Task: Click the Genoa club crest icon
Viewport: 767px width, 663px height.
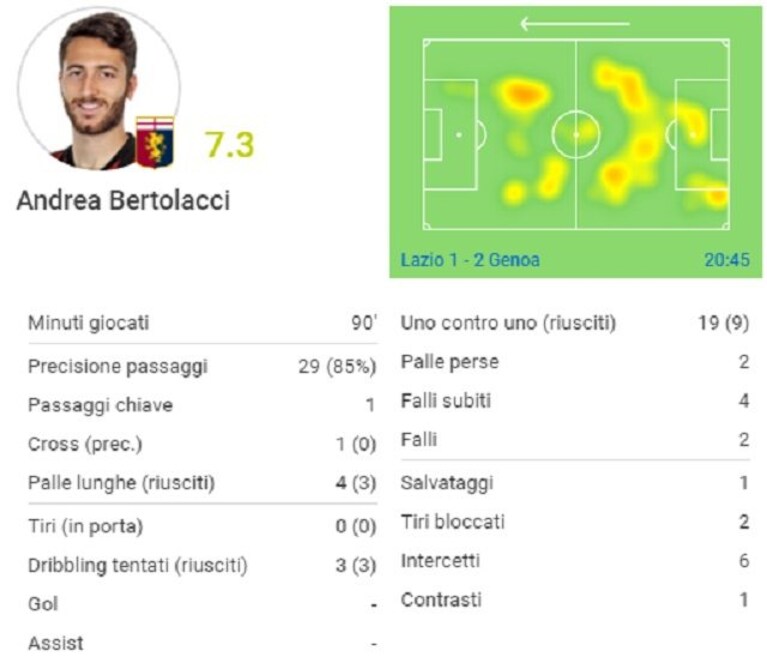Action: point(155,142)
